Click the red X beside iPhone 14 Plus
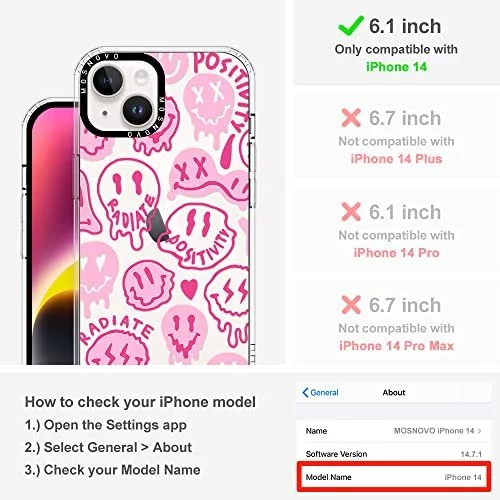Viewport: 500px width, 500px height. (351, 118)
